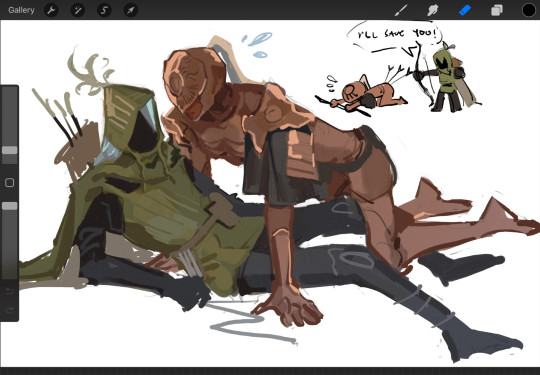Return to the Gallery
The height and width of the screenshot is (375, 540).
tap(21, 10)
